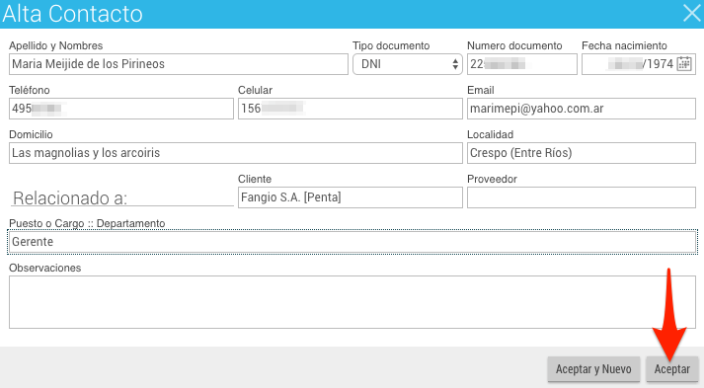
Task: Click the Domicilio address field
Action: tap(236, 153)
